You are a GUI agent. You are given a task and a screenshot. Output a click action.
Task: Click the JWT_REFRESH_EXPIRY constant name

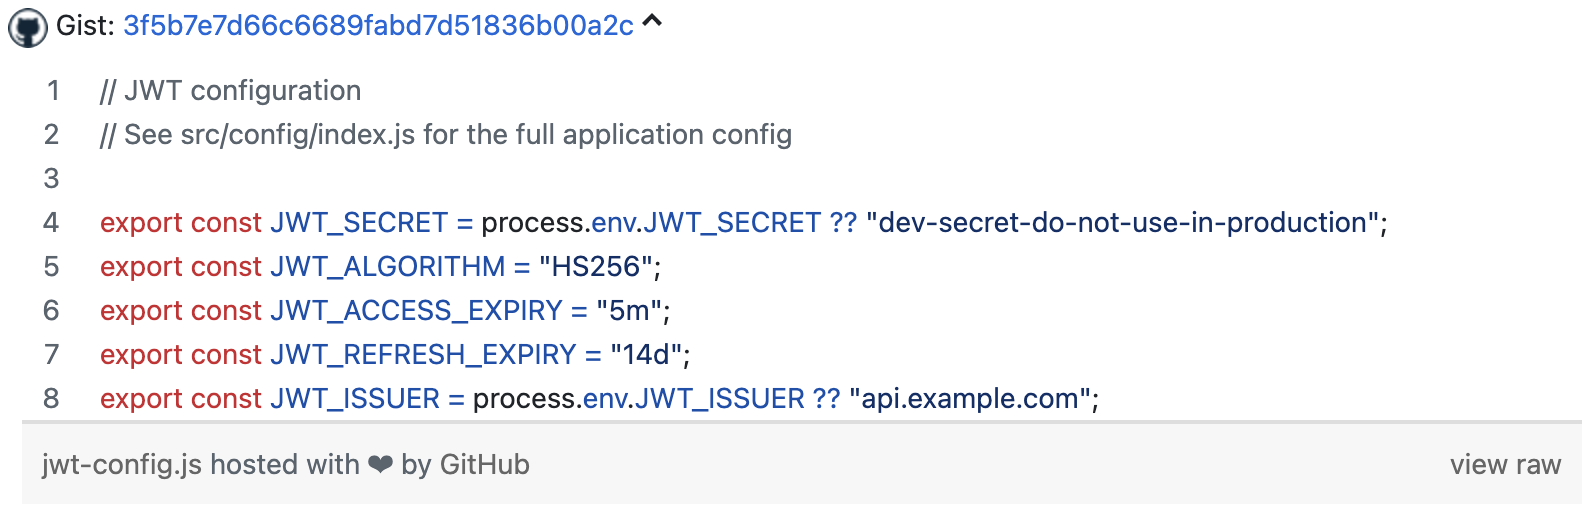(x=423, y=355)
